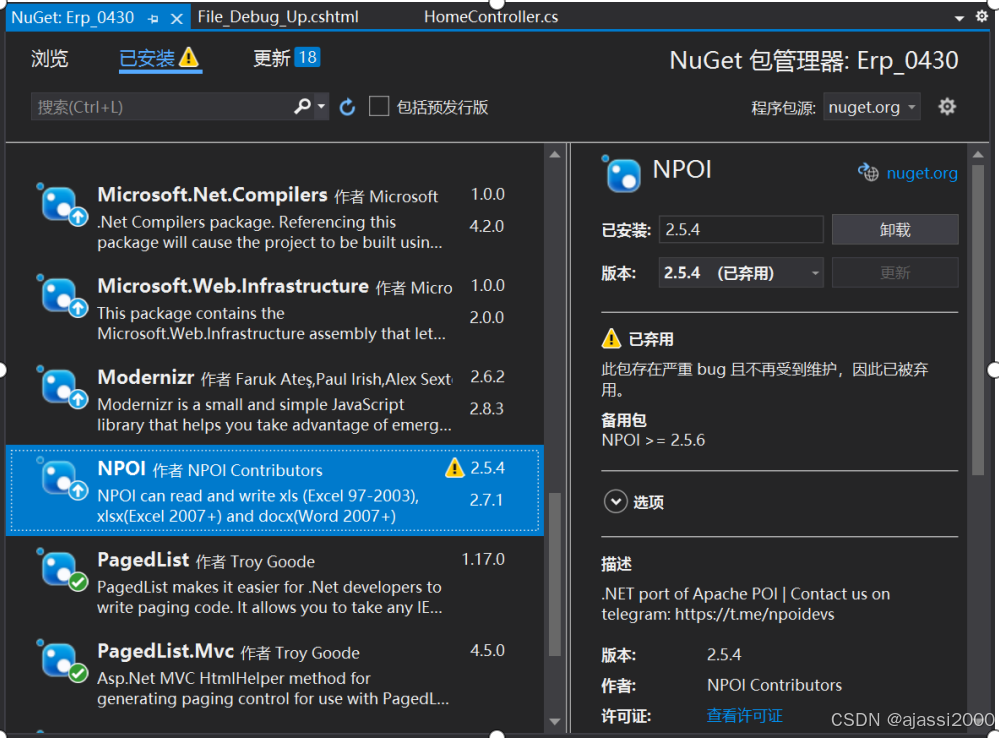This screenshot has height=738, width=999.
Task: Click the PagedList package icon
Action: pos(62,570)
